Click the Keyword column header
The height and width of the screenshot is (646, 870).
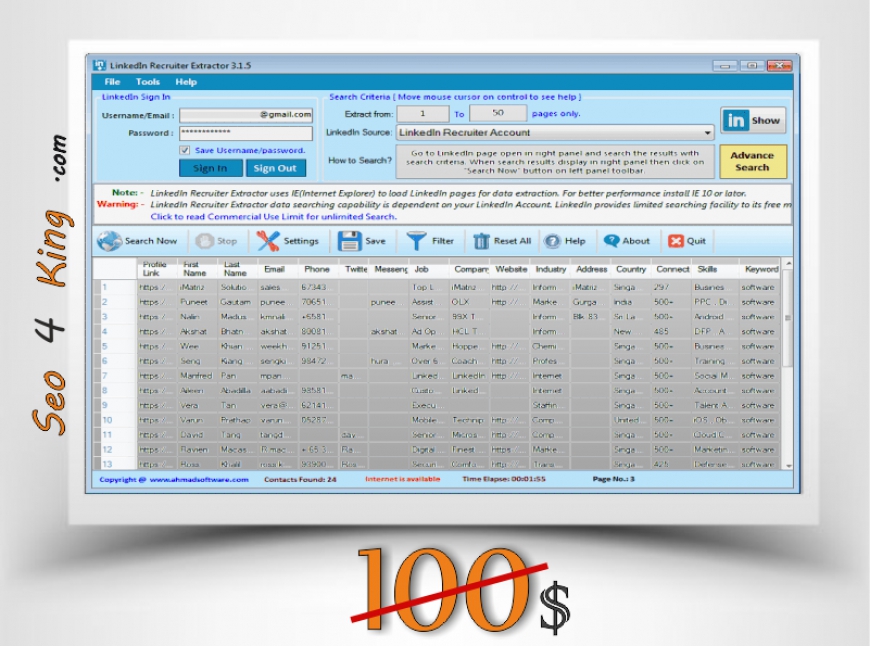[x=760, y=269]
